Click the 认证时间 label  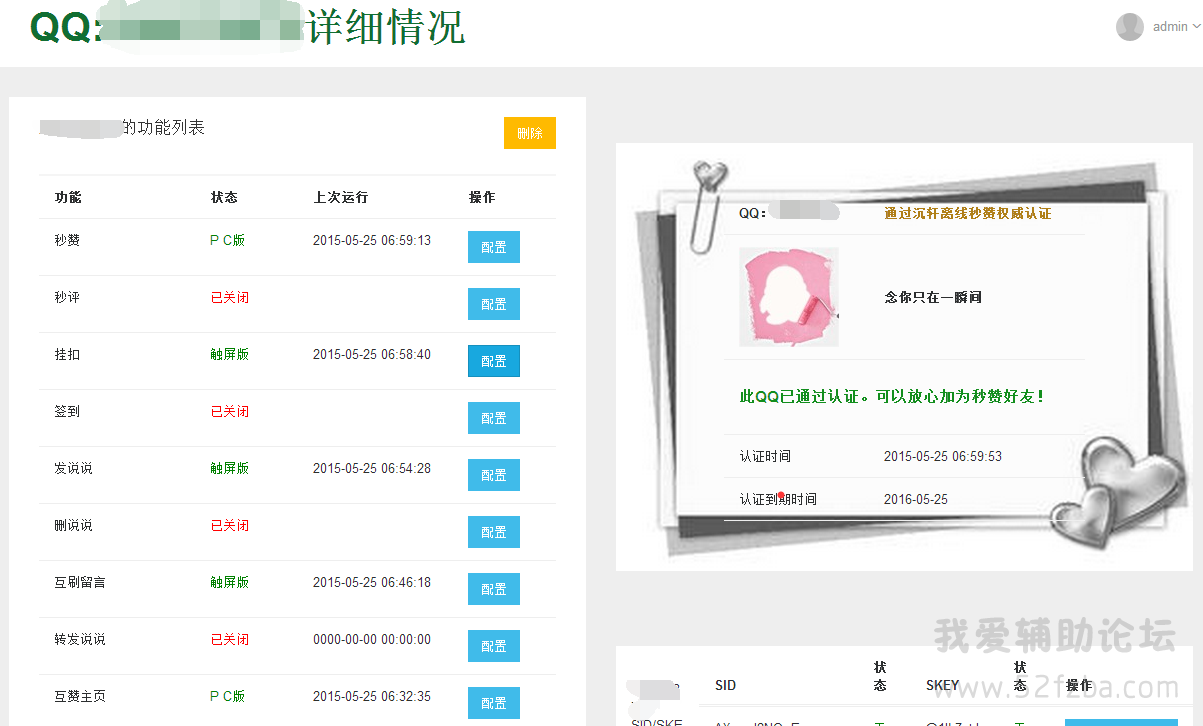coord(765,456)
